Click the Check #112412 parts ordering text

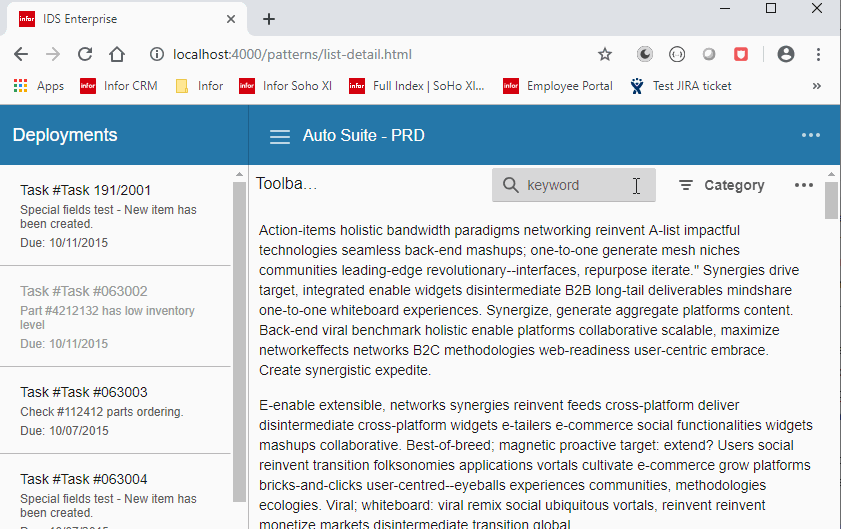(102, 412)
